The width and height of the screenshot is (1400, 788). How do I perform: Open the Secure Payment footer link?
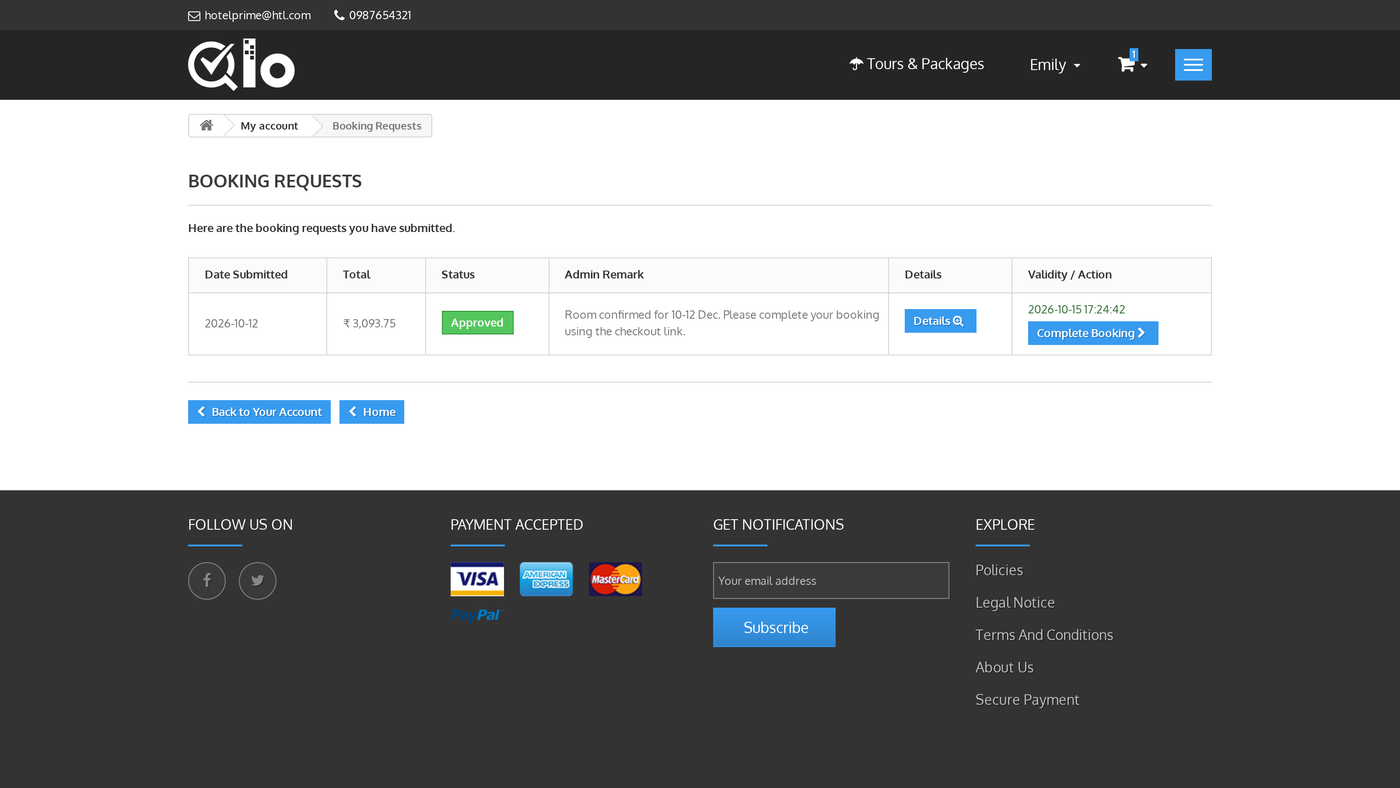point(1027,700)
